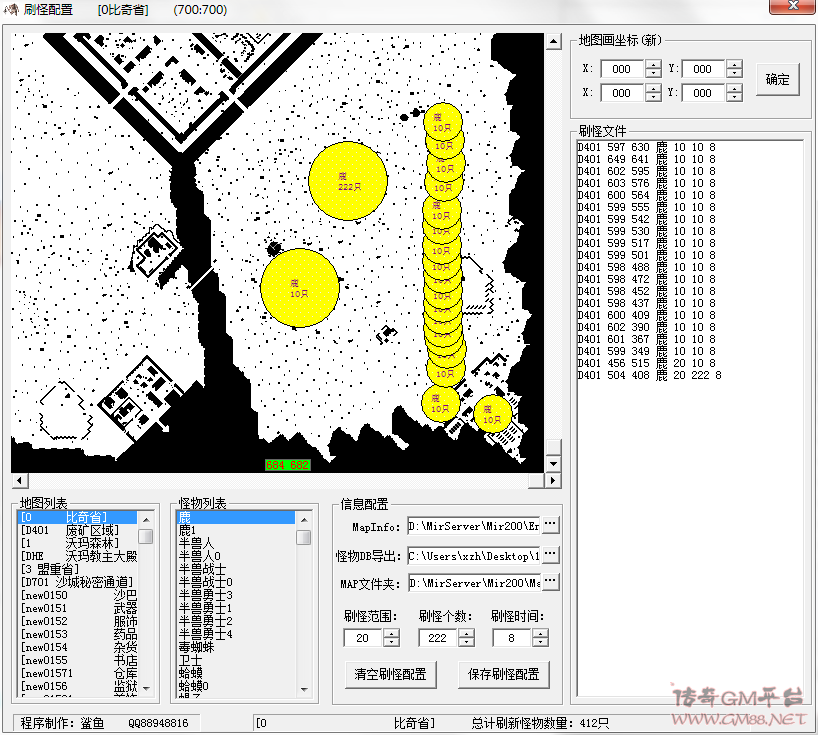Increase the 刷怪范围 spinner value
This screenshot has width=818, height=735.
click(391, 633)
